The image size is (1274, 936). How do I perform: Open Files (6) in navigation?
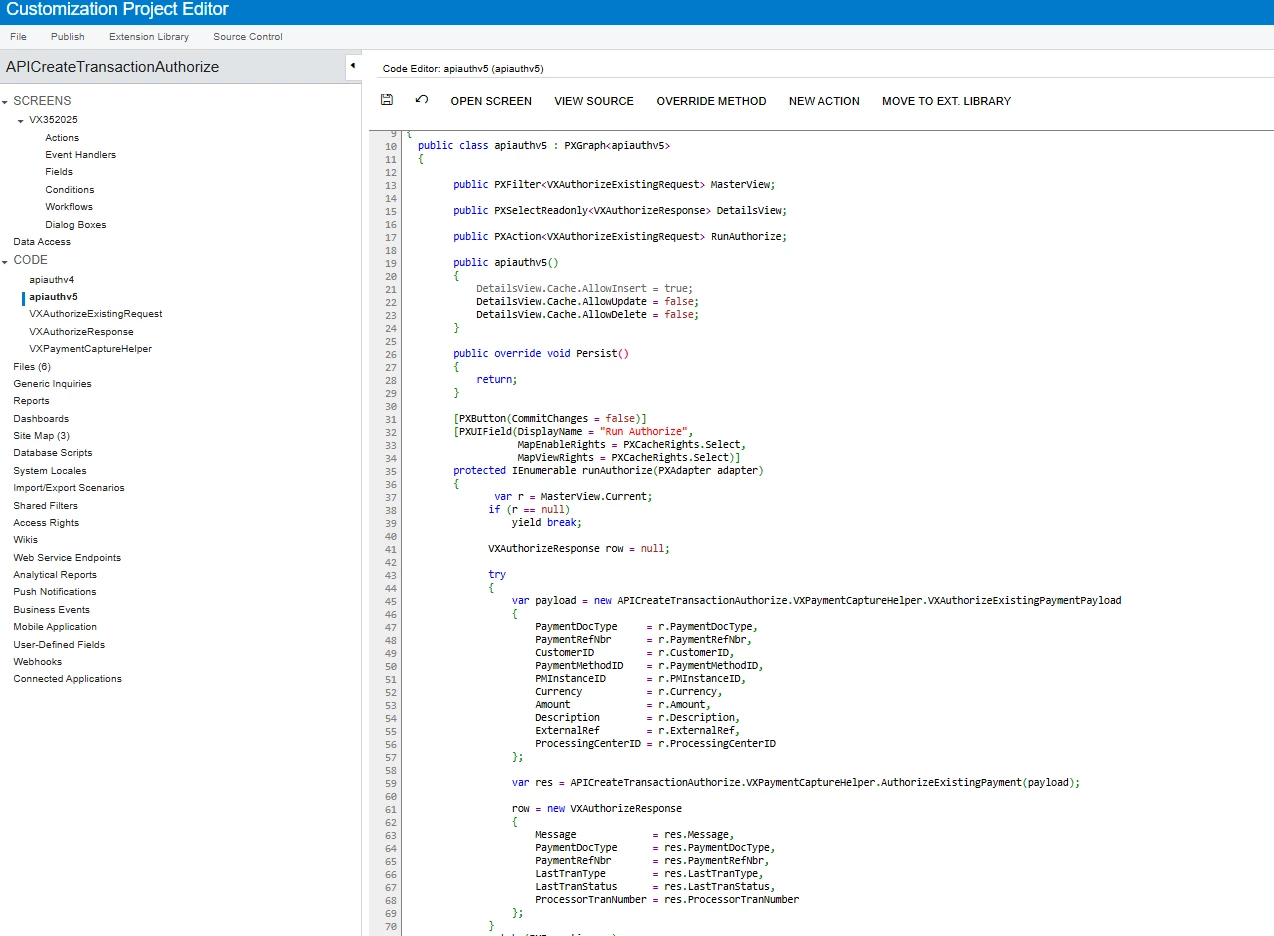pos(32,367)
